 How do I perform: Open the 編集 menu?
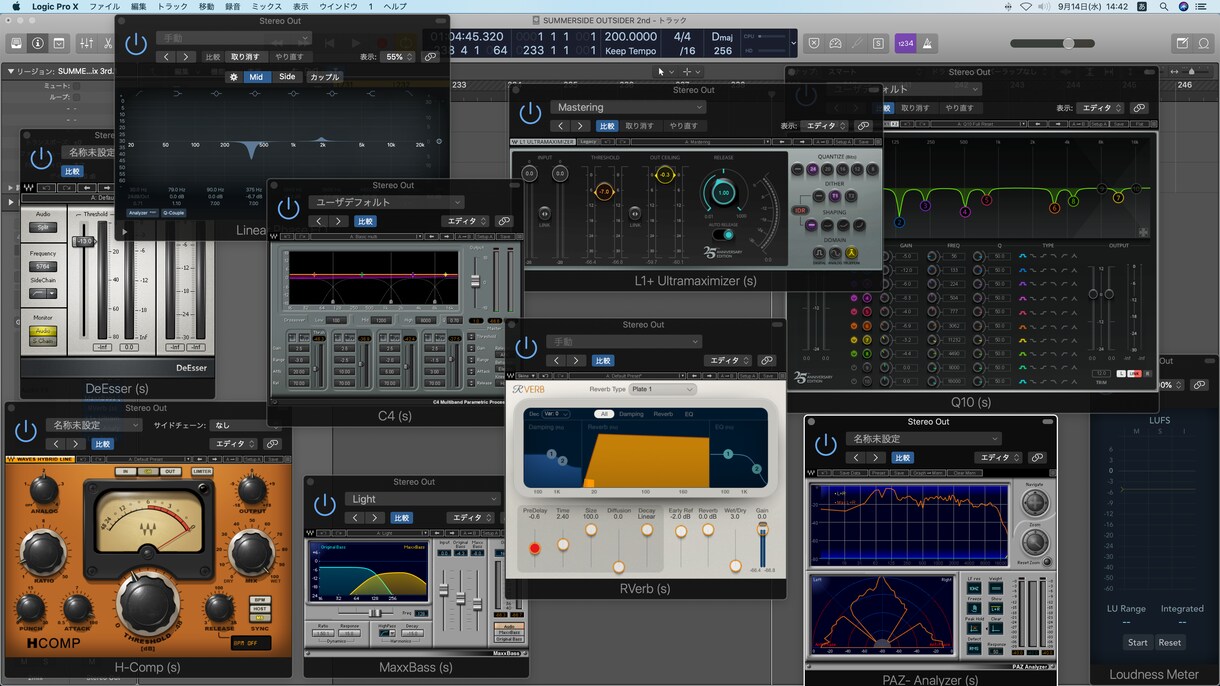tap(138, 6)
